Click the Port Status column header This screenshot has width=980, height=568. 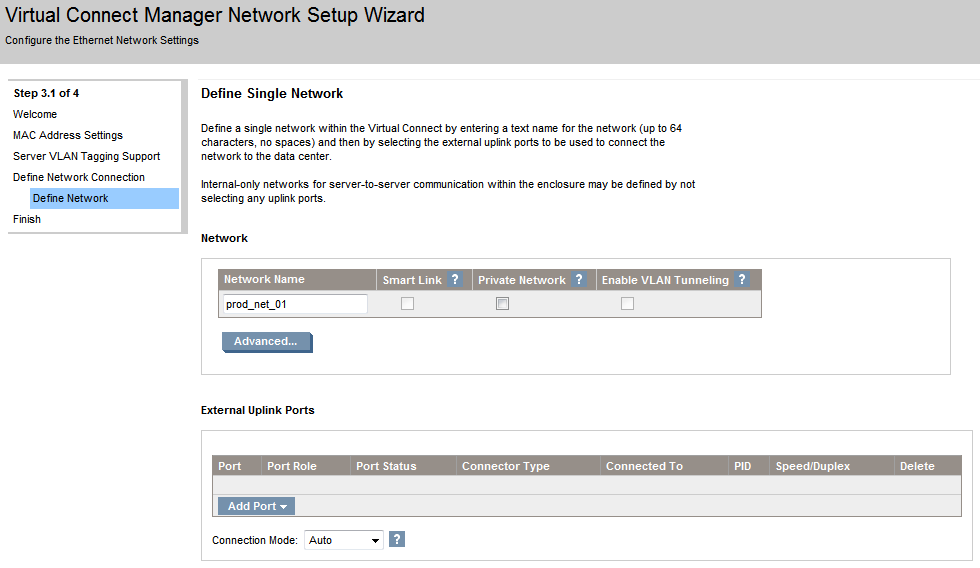coord(386,466)
